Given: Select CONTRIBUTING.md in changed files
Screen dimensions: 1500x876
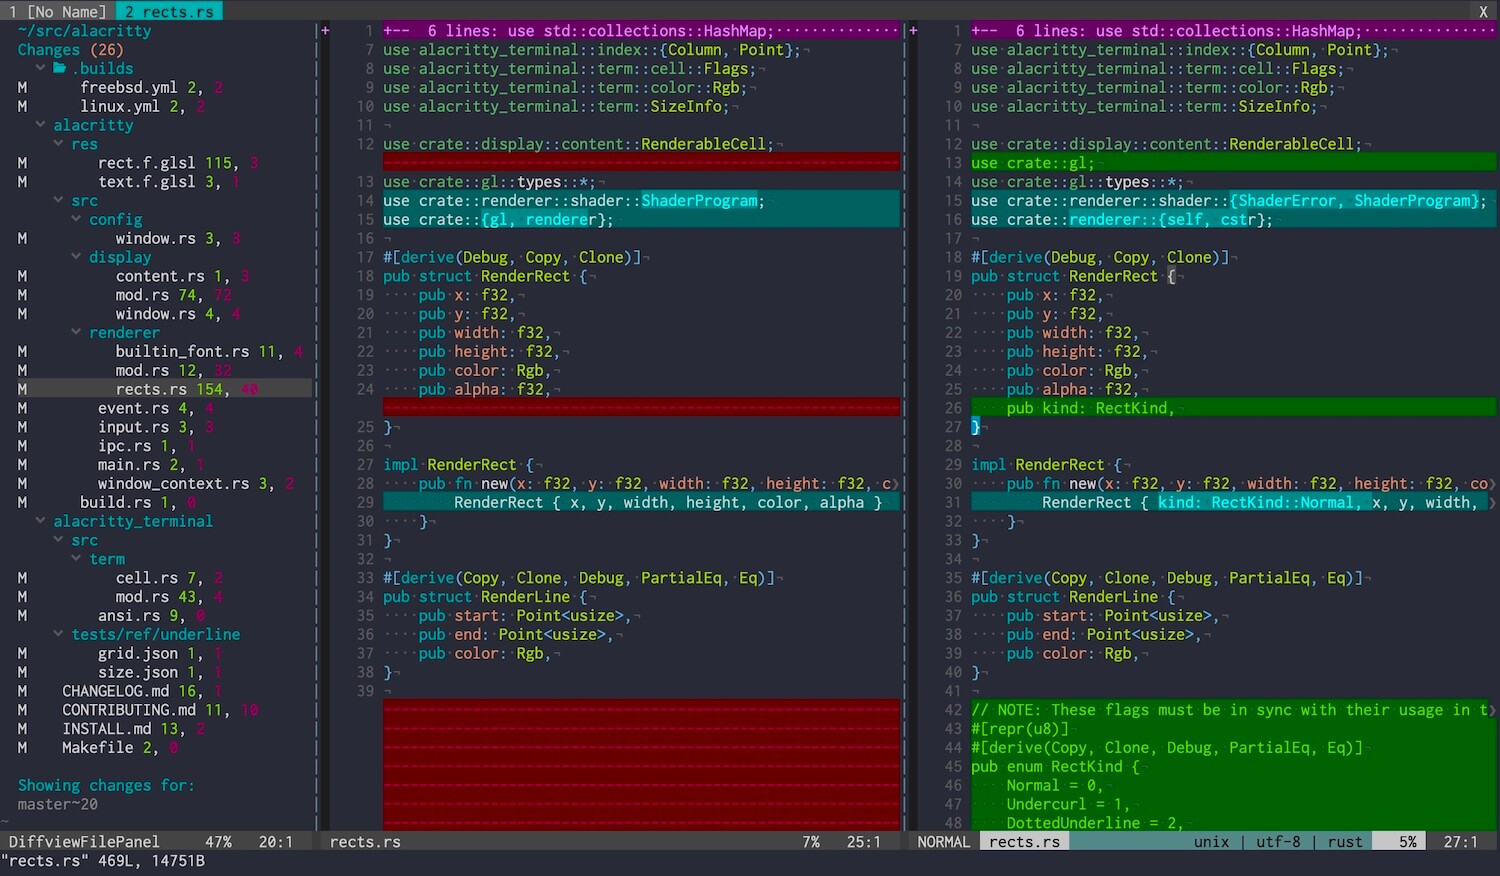Looking at the screenshot, I should 129,710.
